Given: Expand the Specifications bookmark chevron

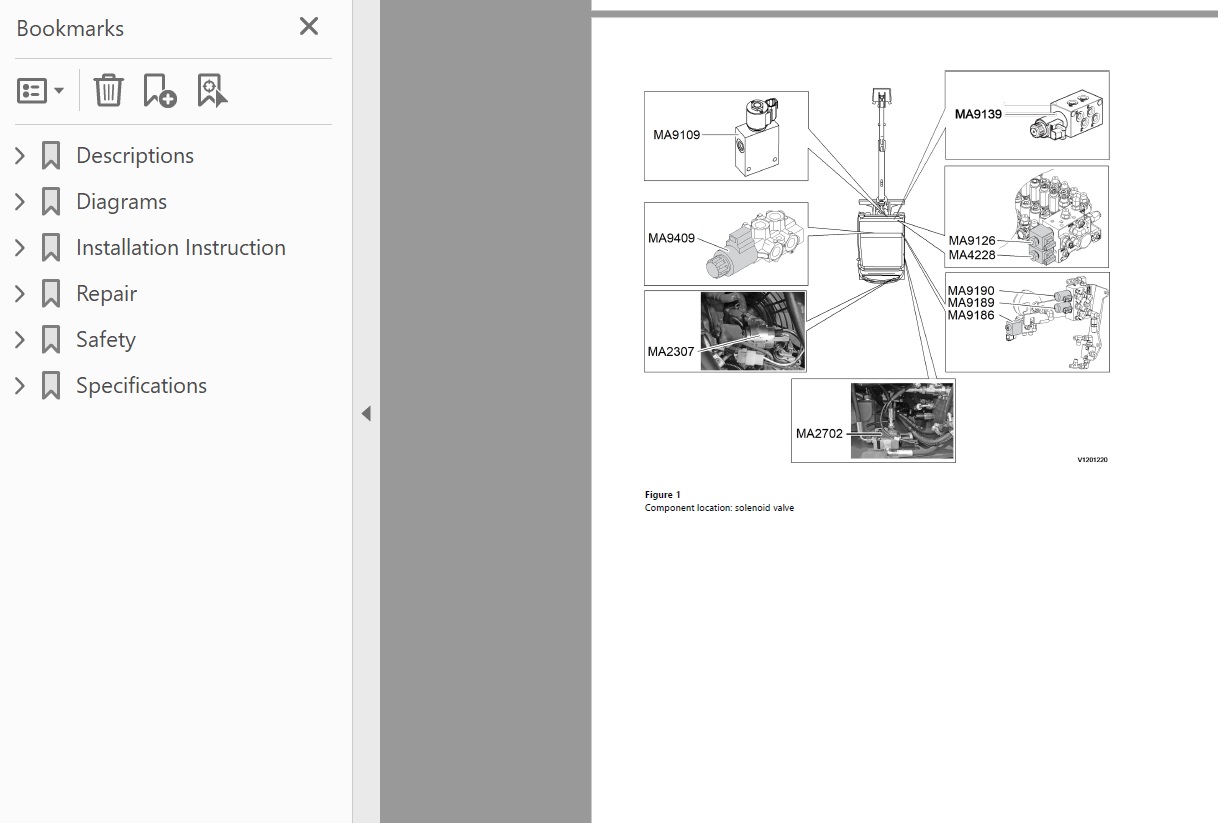Looking at the screenshot, I should click(x=19, y=386).
